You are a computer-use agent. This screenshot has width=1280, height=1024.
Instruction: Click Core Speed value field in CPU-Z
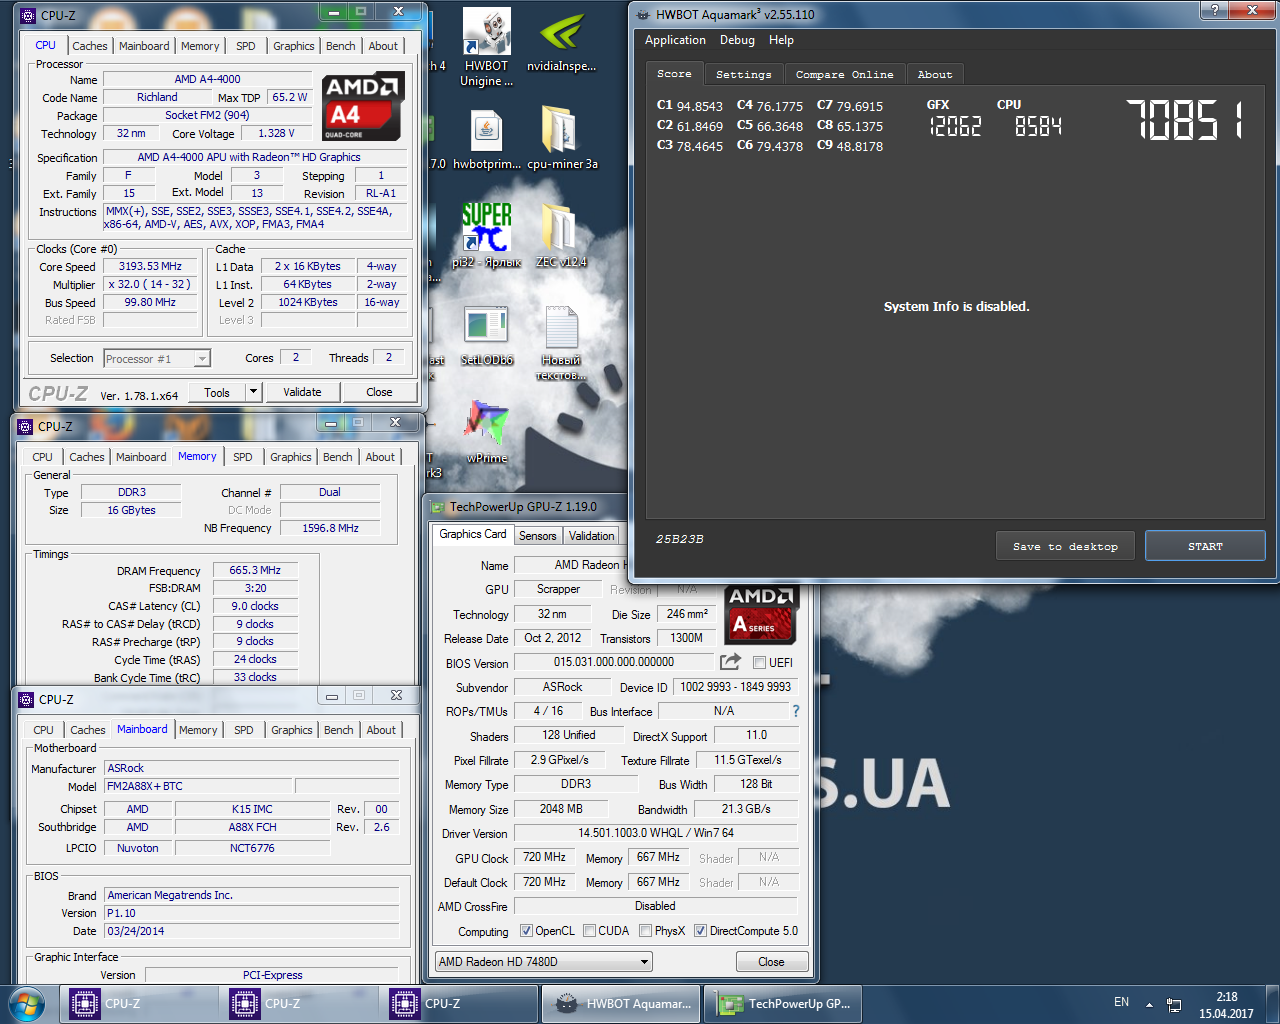pyautogui.click(x=150, y=267)
